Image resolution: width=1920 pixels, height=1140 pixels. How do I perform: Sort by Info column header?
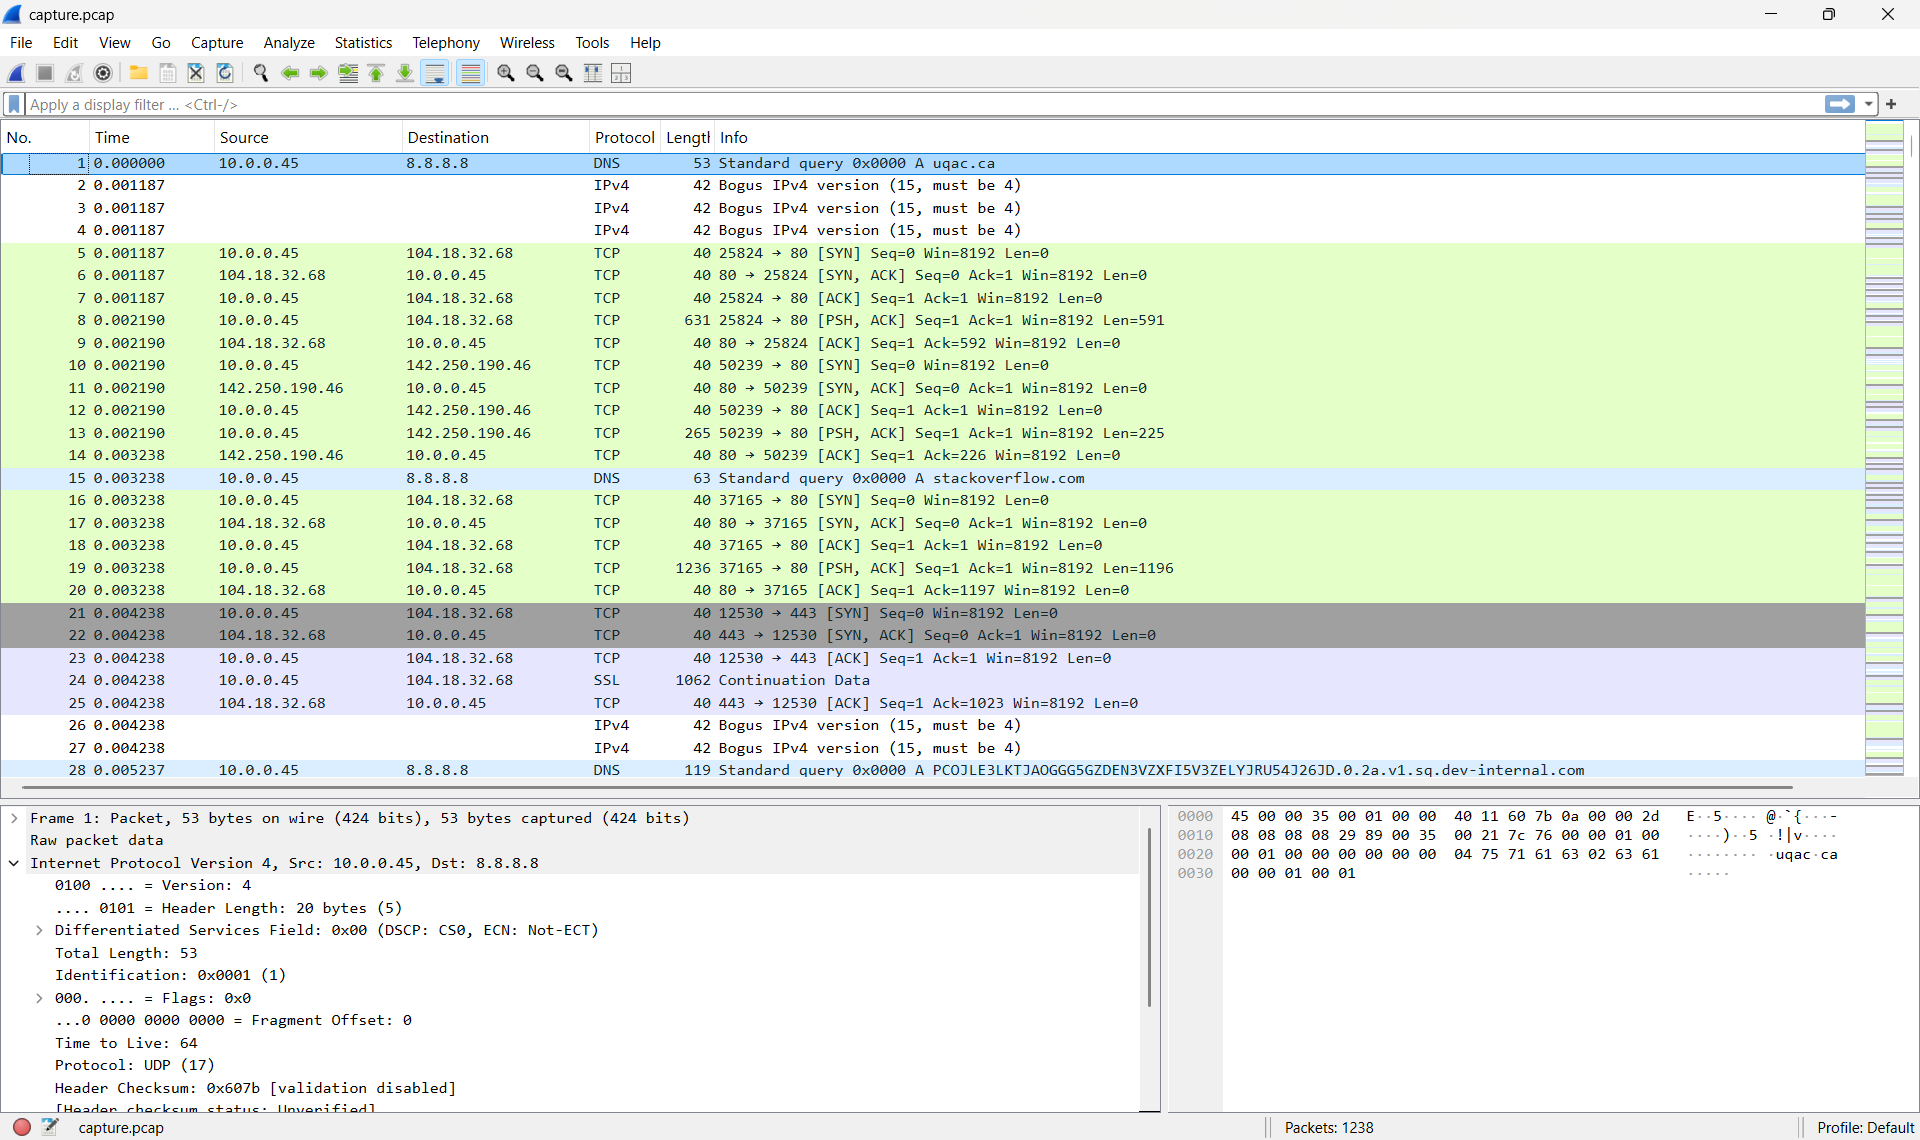point(1289,137)
